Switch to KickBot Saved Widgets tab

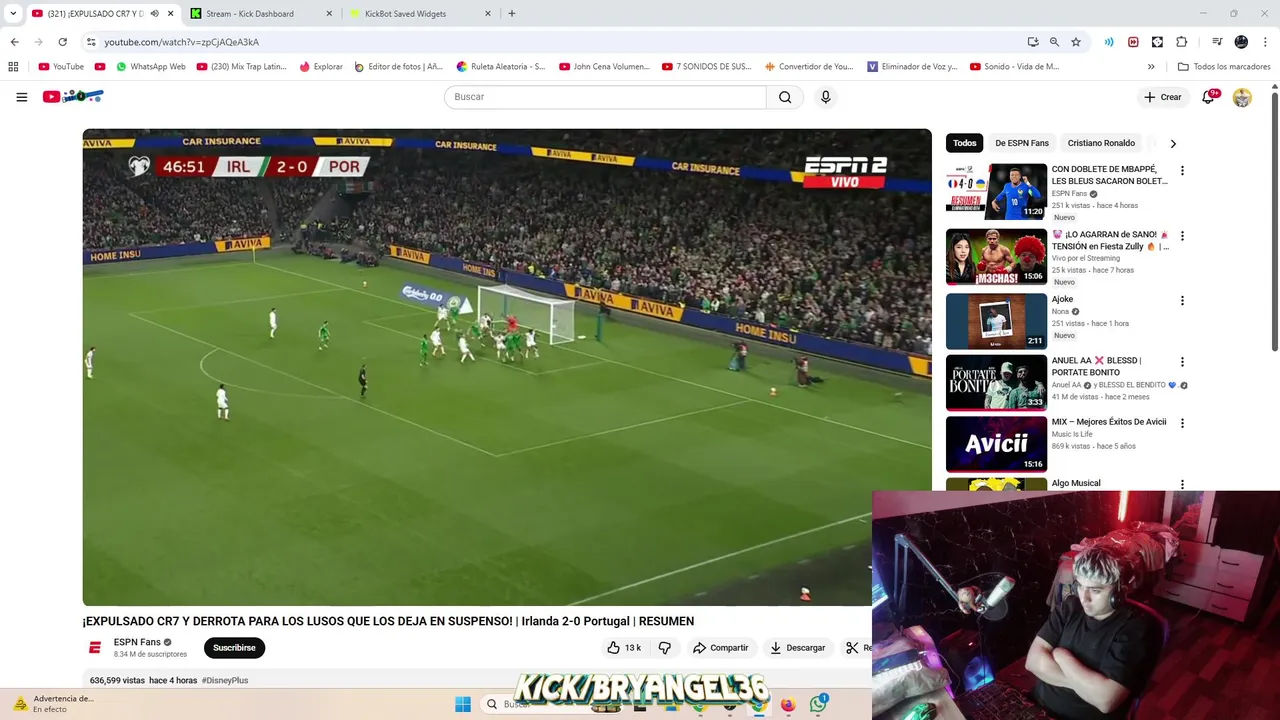point(421,14)
